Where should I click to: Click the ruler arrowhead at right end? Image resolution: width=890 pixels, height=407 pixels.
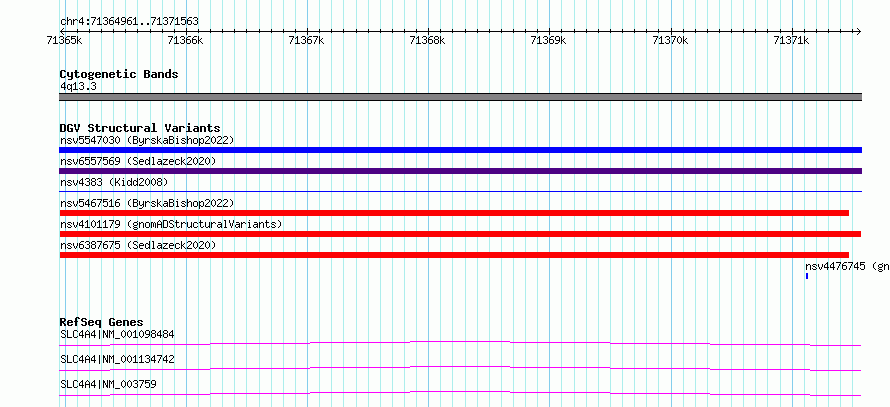tap(859, 31)
